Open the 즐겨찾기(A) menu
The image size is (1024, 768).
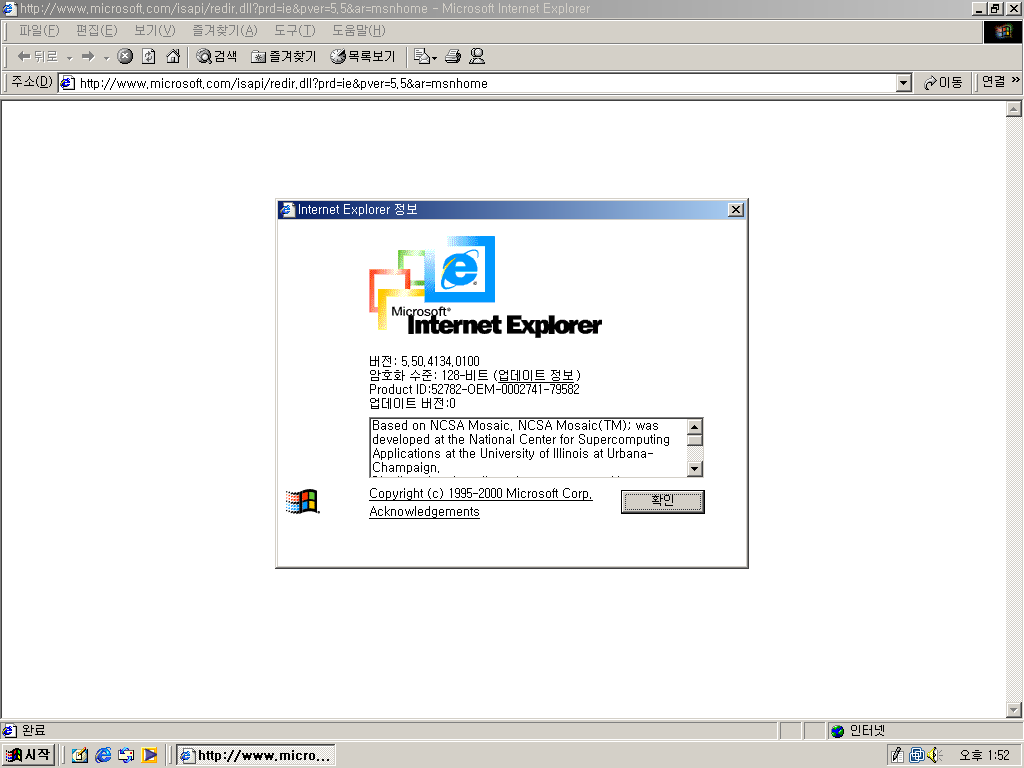click(225, 31)
